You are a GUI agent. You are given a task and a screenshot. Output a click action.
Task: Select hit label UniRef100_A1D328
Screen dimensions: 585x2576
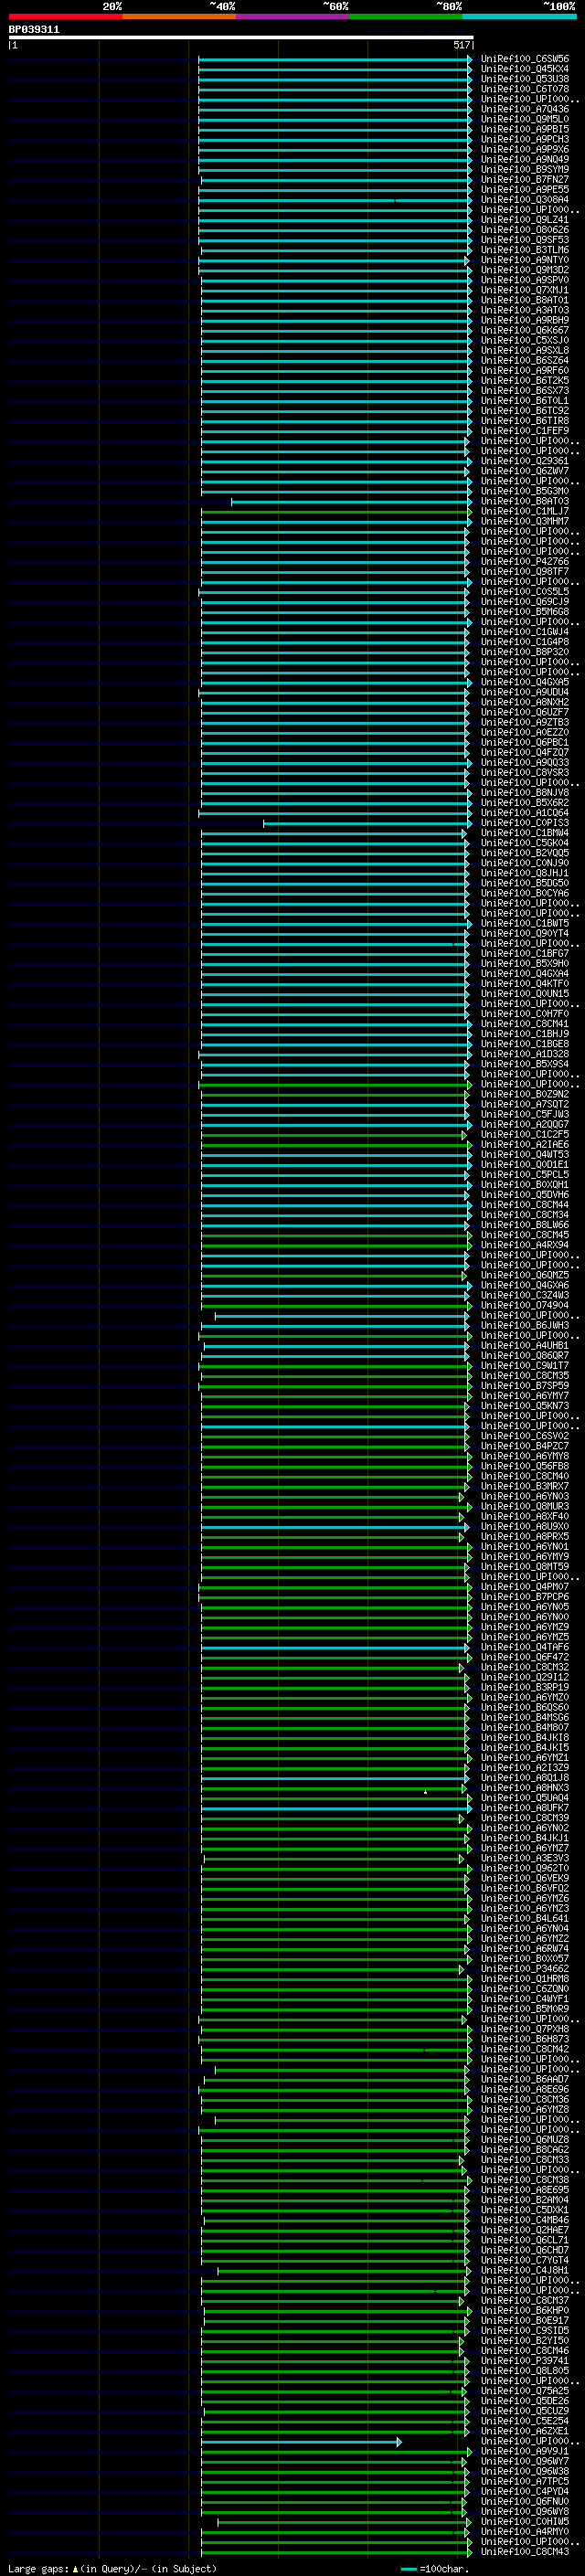[525, 1054]
